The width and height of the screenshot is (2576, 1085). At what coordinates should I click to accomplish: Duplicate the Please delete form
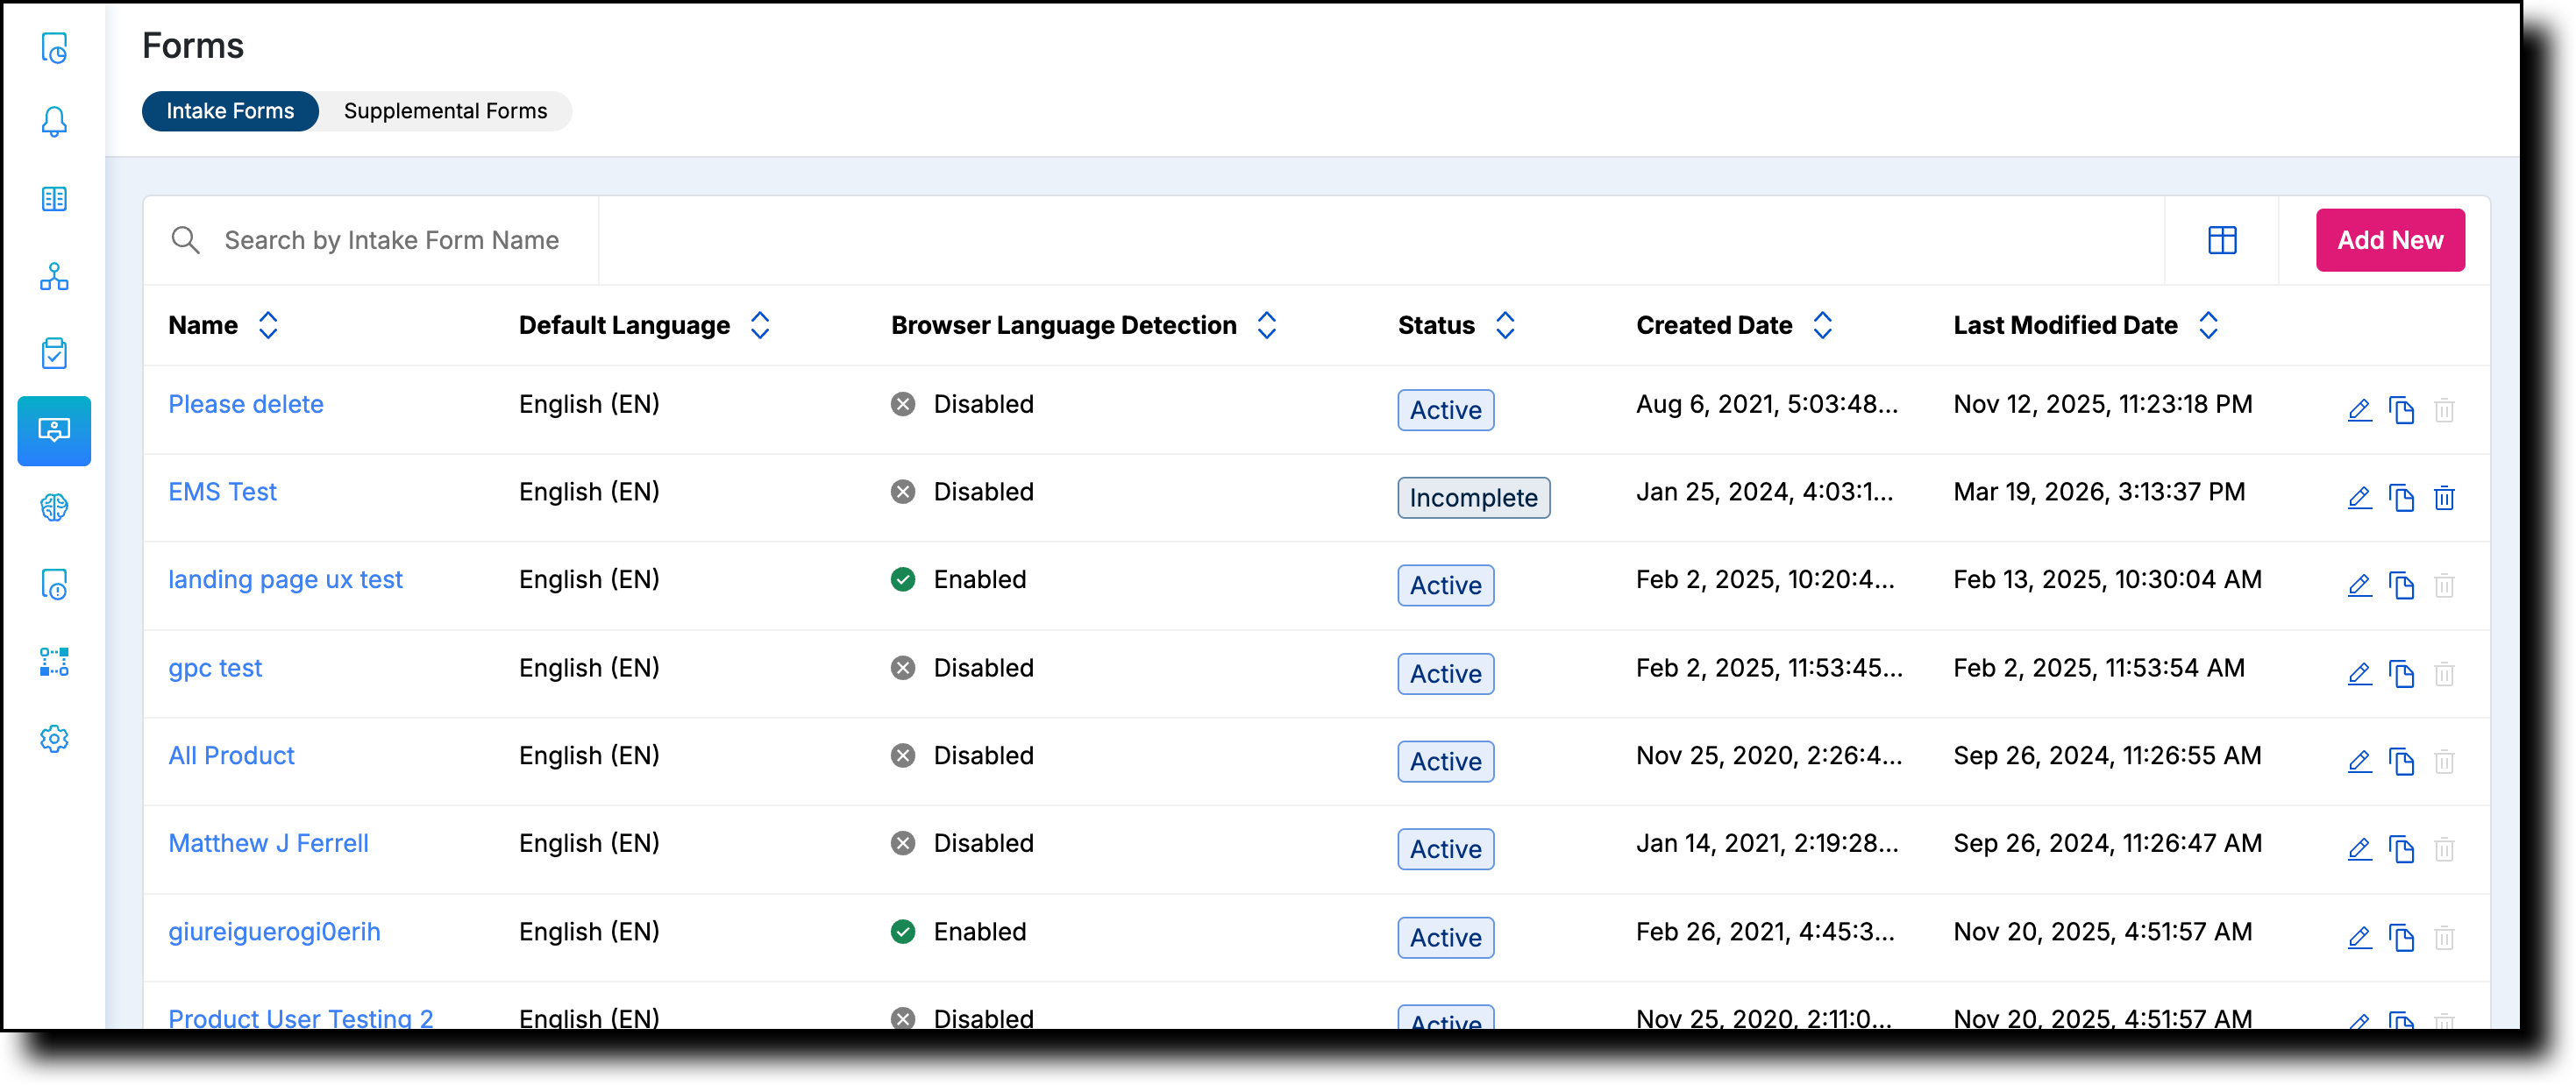2401,410
